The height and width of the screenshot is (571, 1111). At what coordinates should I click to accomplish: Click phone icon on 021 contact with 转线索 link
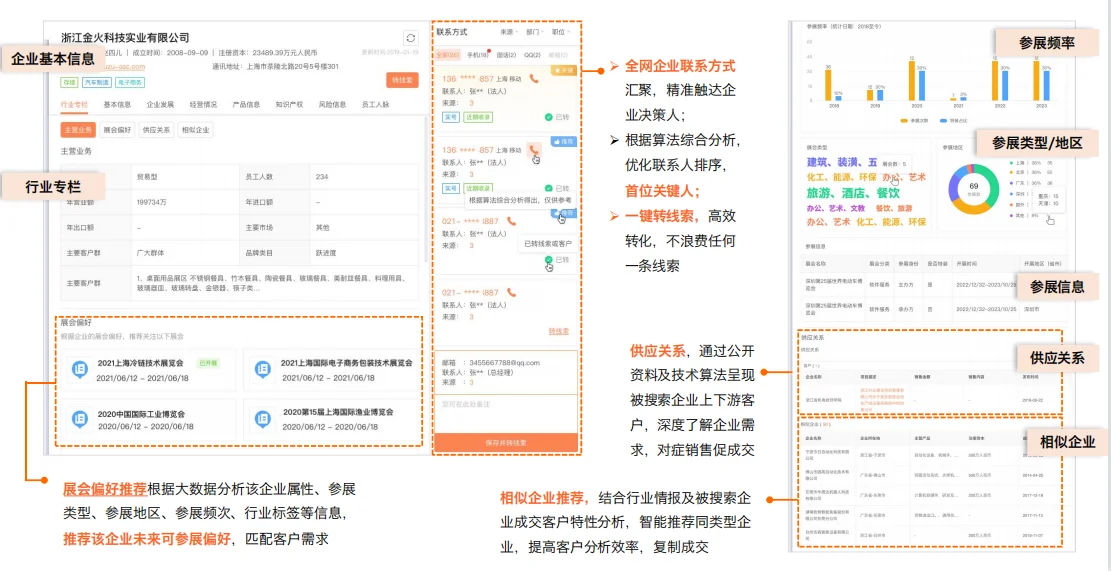512,292
